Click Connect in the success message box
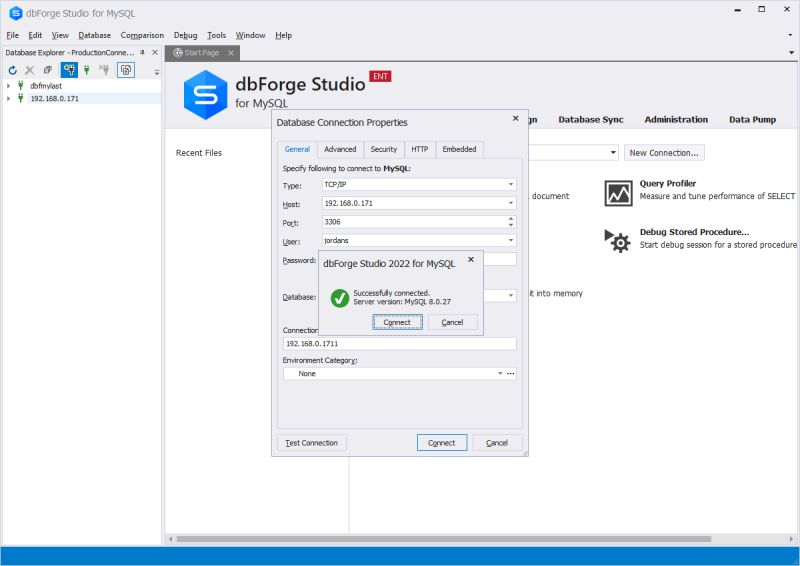 click(397, 322)
